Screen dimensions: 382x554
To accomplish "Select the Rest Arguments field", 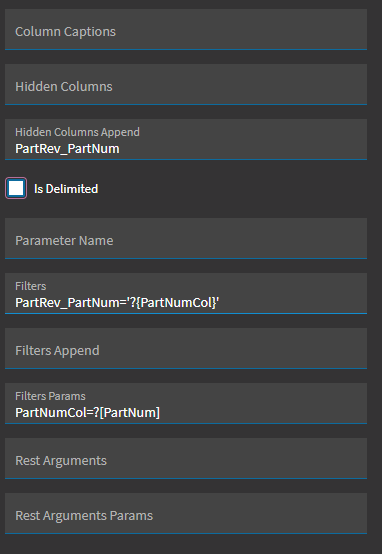I will [186, 459].
